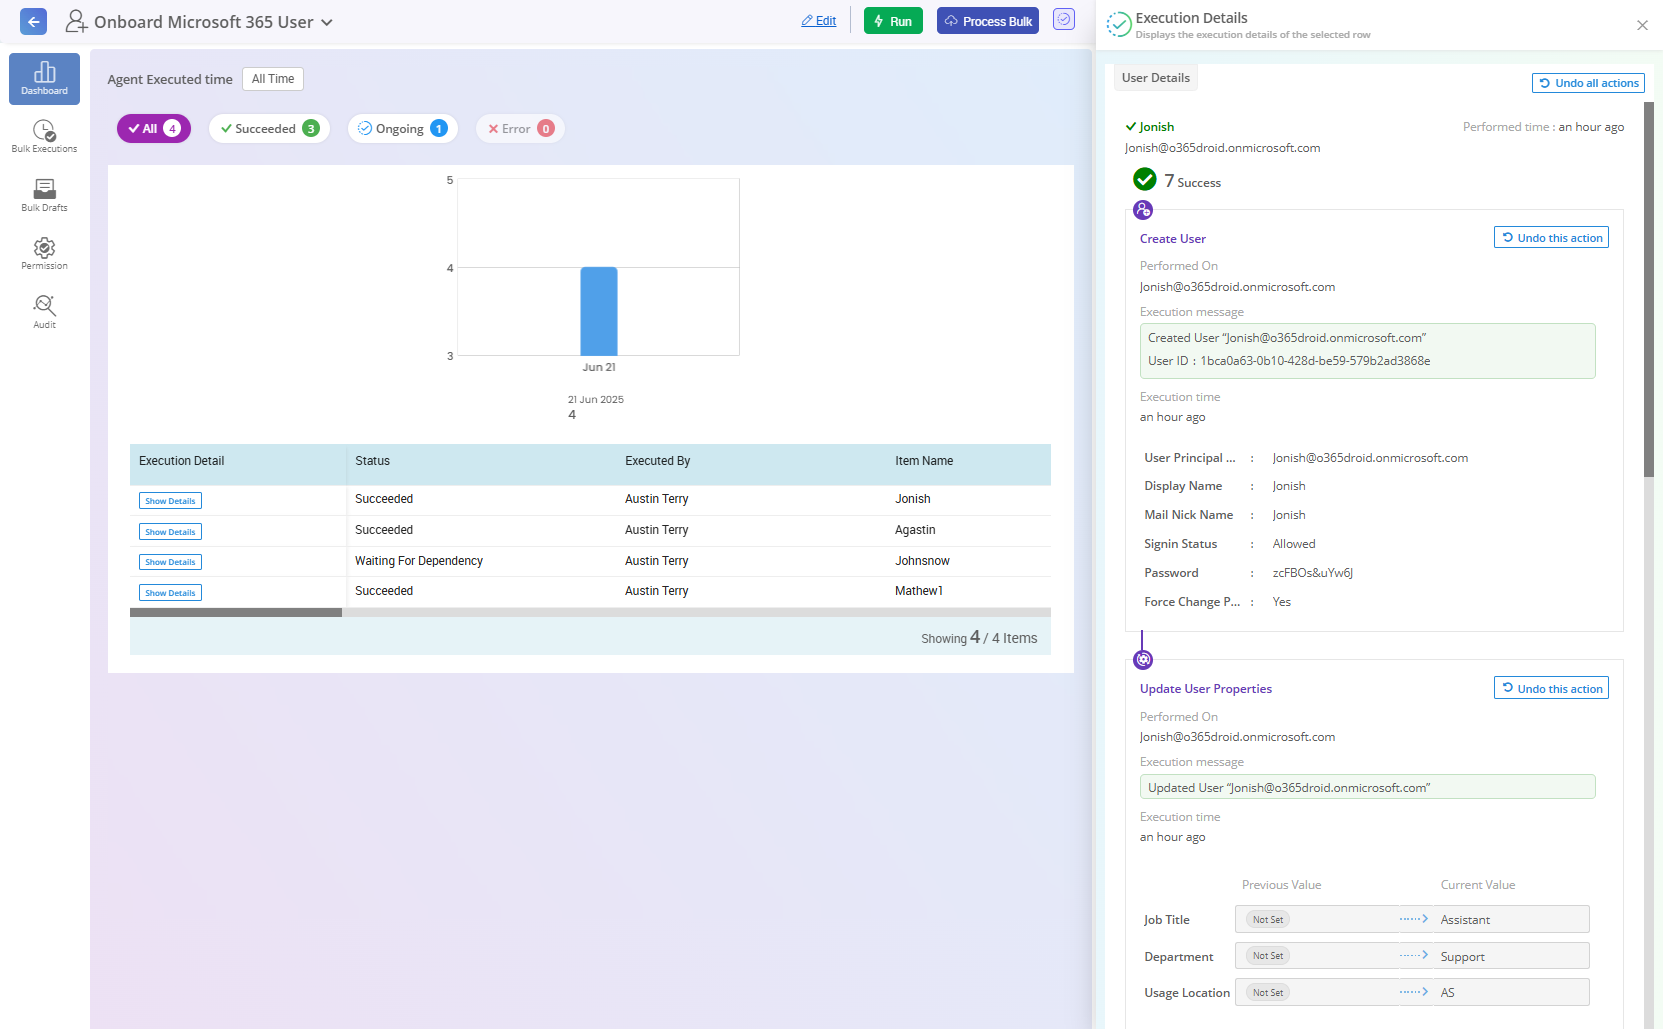Click the Run button

893,21
